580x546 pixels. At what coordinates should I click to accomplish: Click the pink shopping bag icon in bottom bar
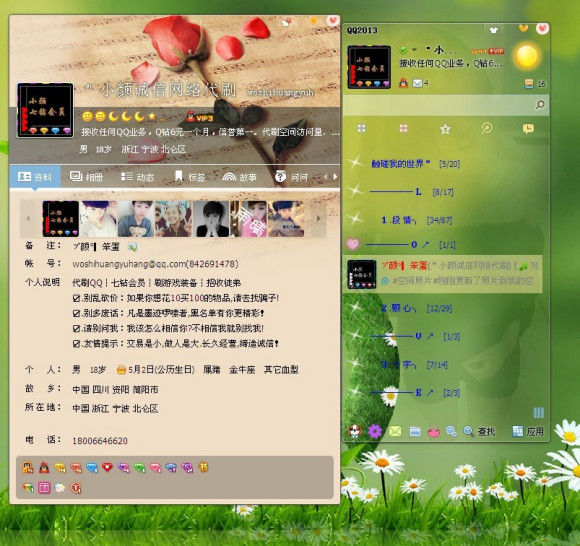click(434, 432)
